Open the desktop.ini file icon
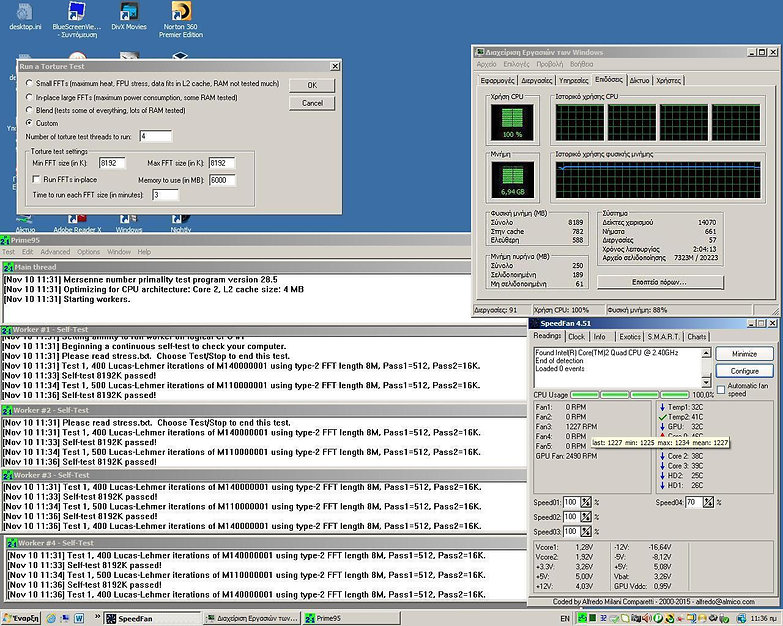 pyautogui.click(x=23, y=13)
